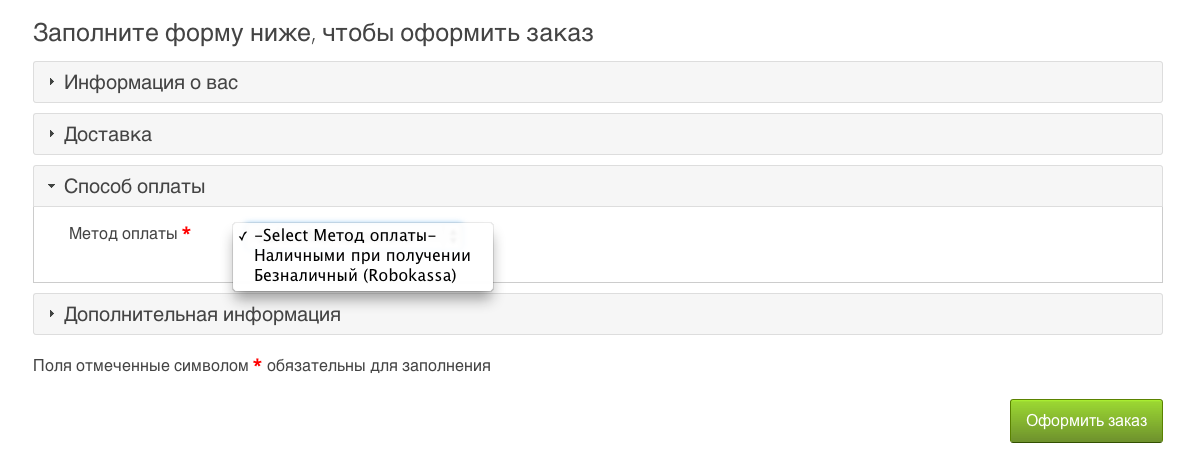
Task: Collapse the Способ оплаты section header
Action: pyautogui.click(x=135, y=186)
